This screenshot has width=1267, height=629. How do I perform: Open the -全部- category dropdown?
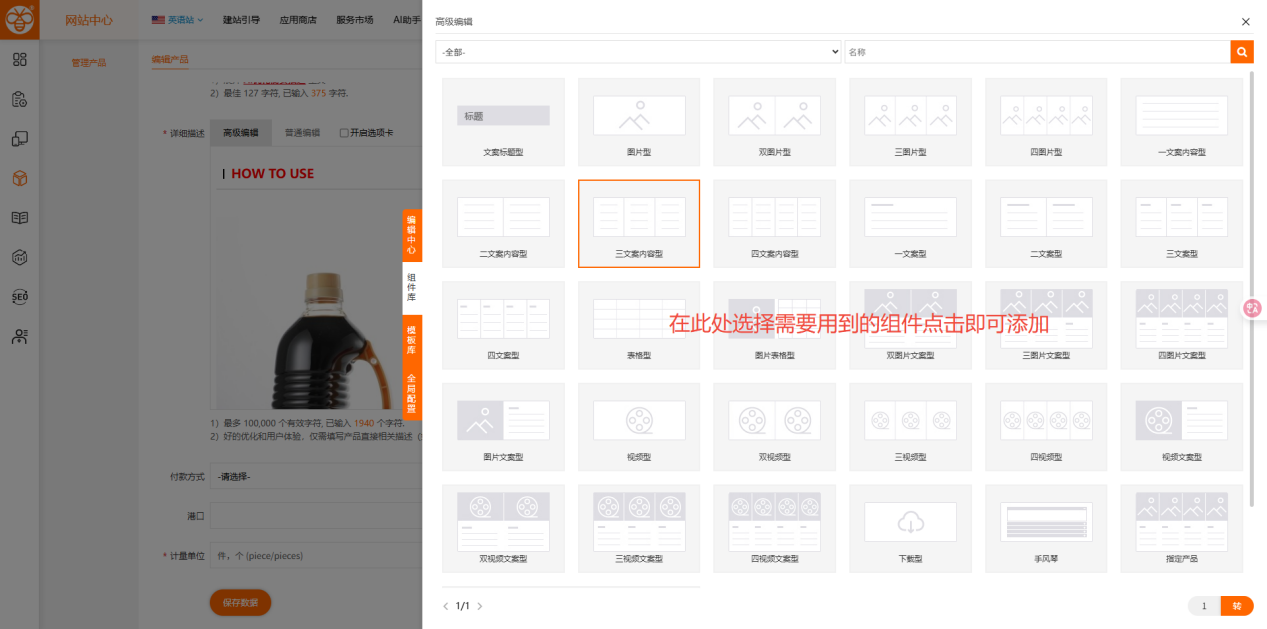click(638, 51)
